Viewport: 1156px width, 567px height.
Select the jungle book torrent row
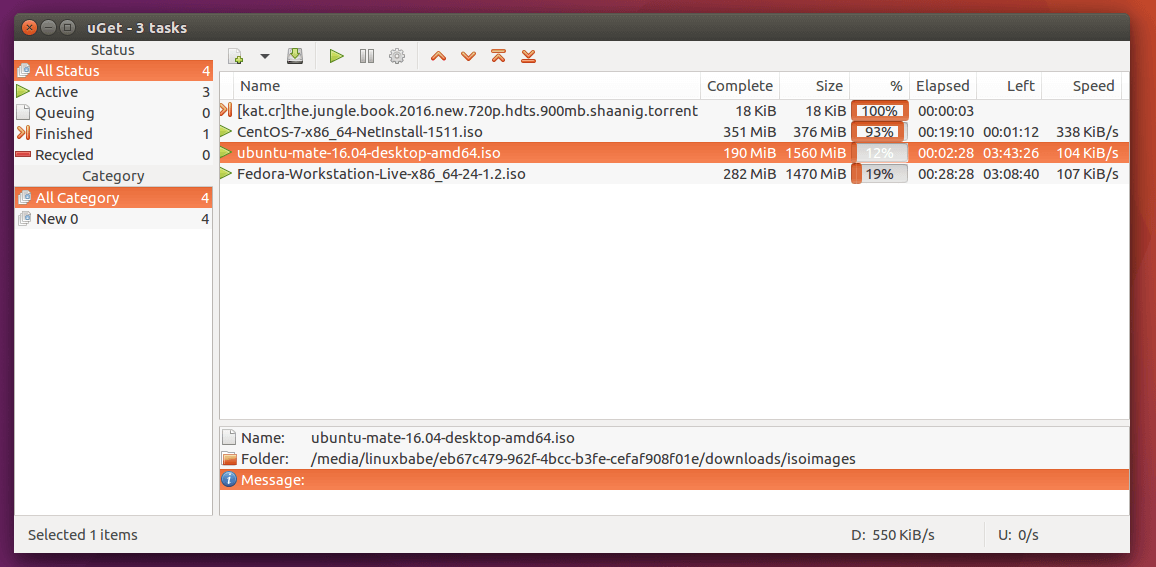point(467,111)
